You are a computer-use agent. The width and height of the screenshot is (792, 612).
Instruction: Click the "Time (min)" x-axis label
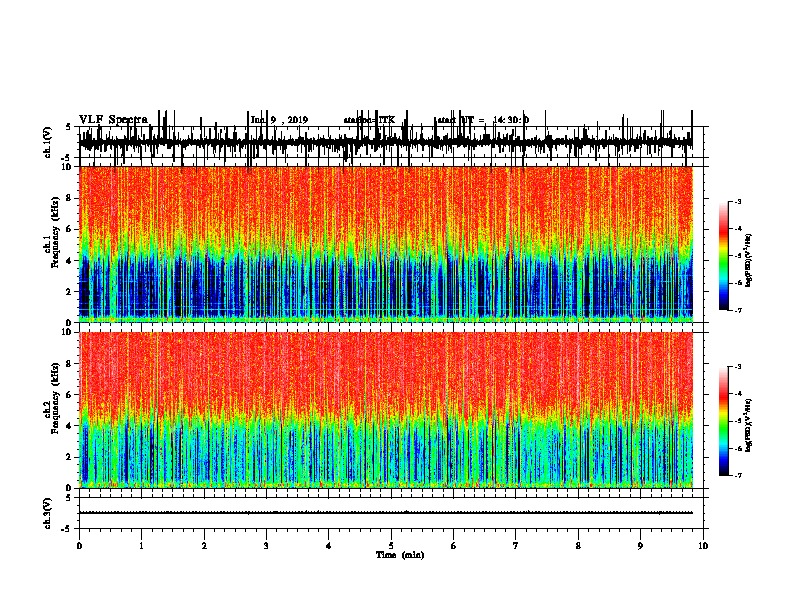tap(400, 555)
